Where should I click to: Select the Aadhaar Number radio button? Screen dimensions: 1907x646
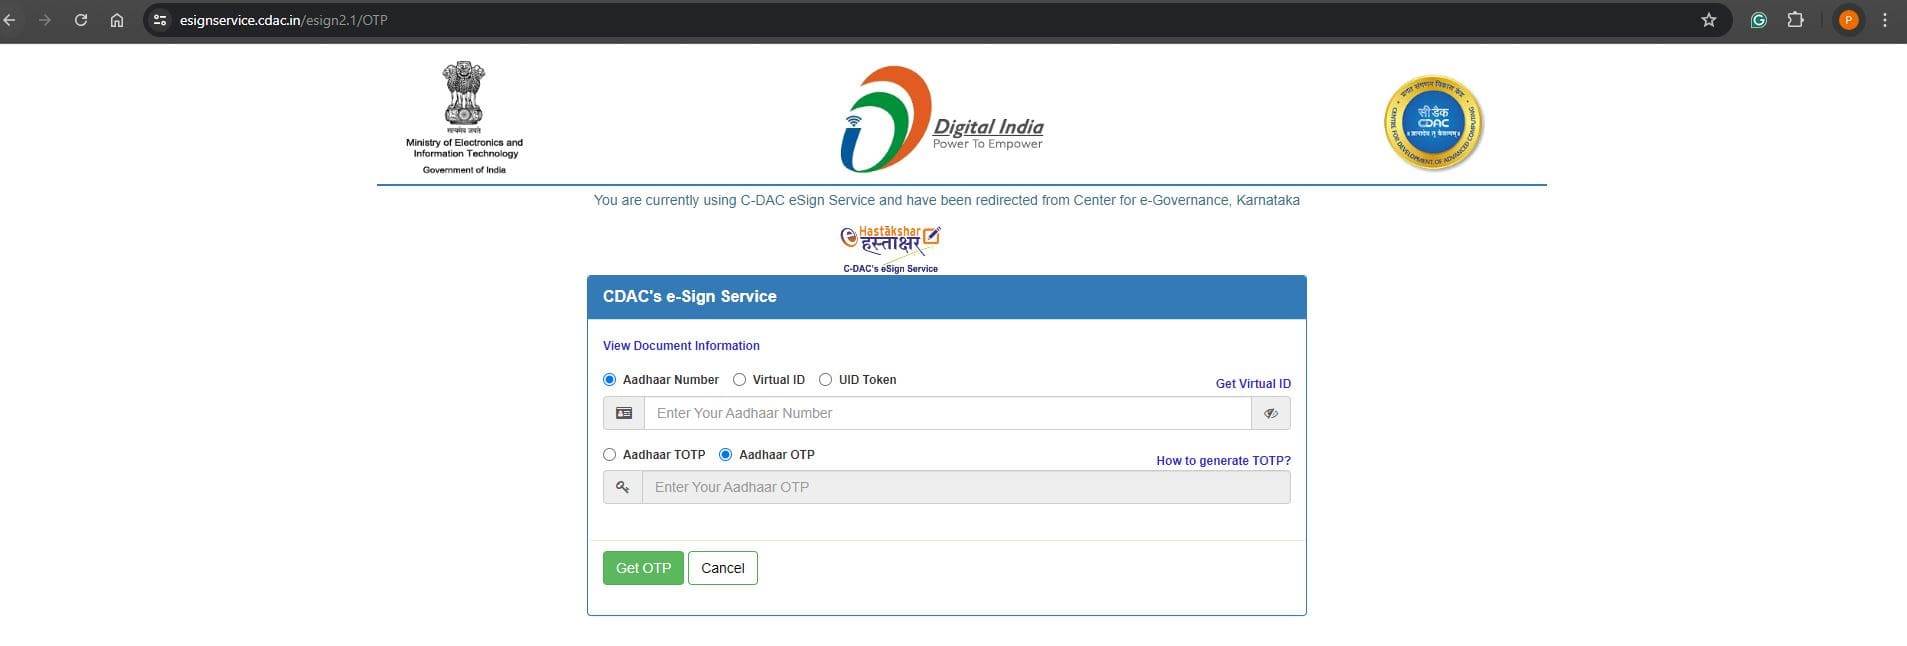point(610,380)
